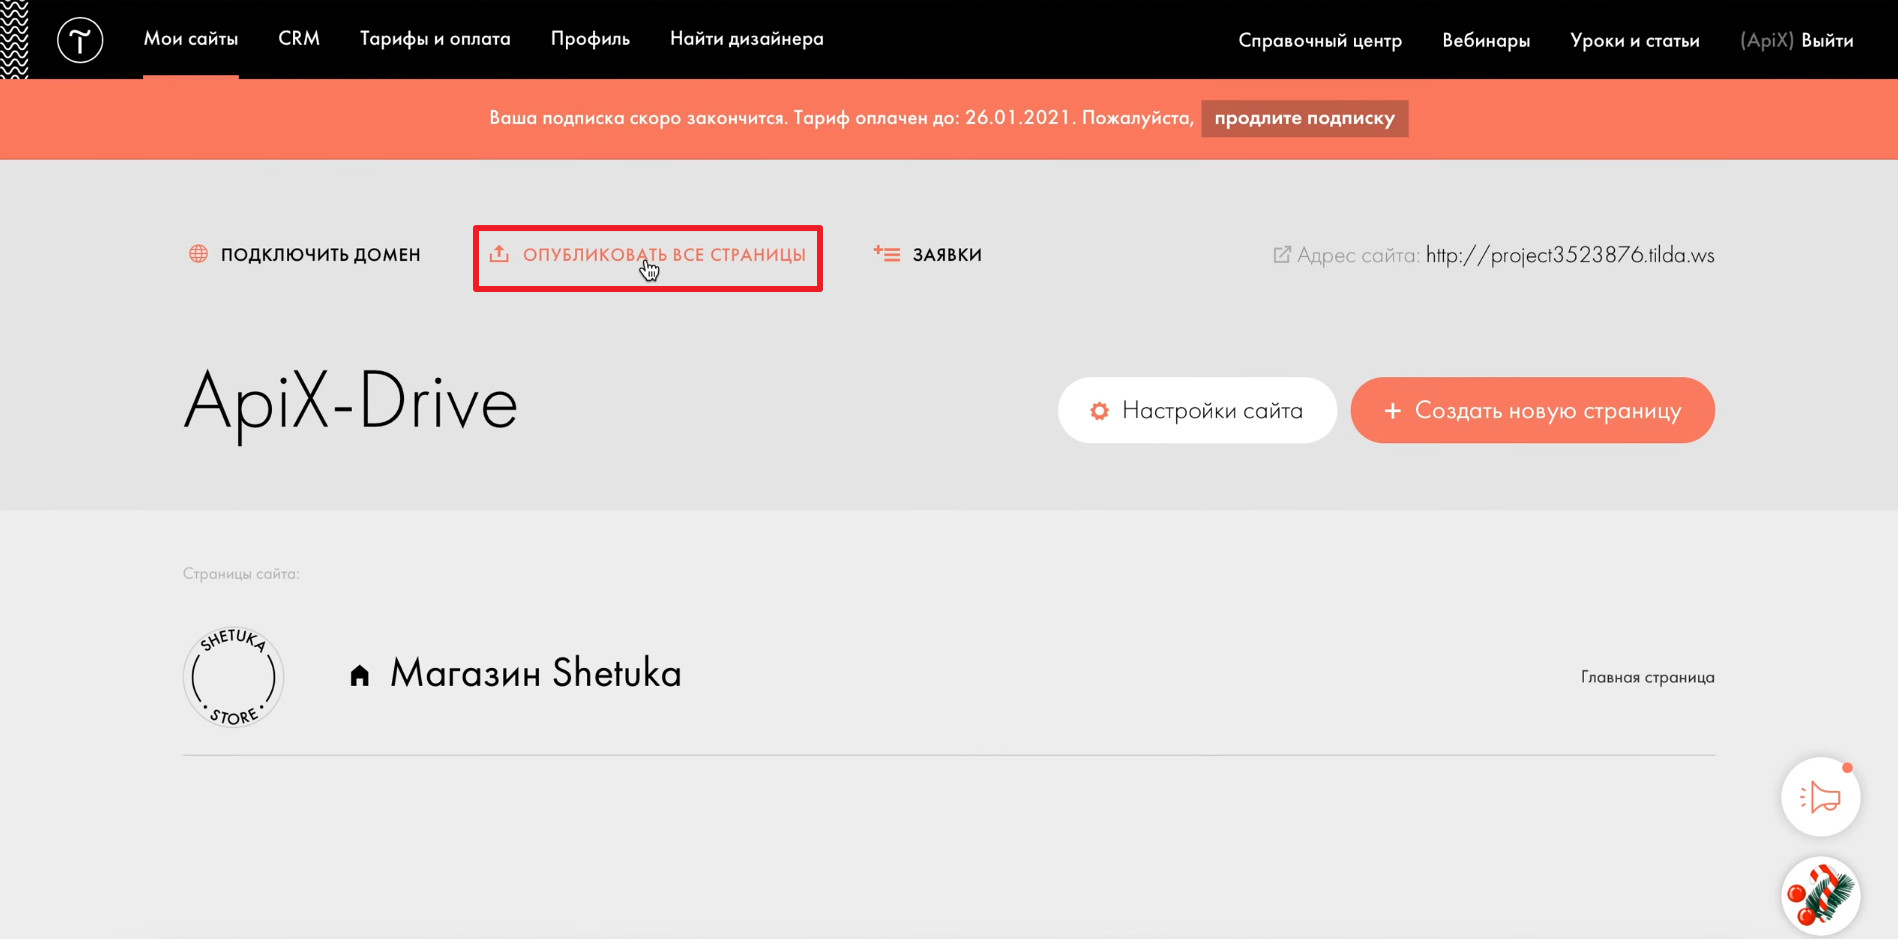Open the project3523876.tilda.ws site link
Screen dimensions: 1898x939
coord(1569,255)
